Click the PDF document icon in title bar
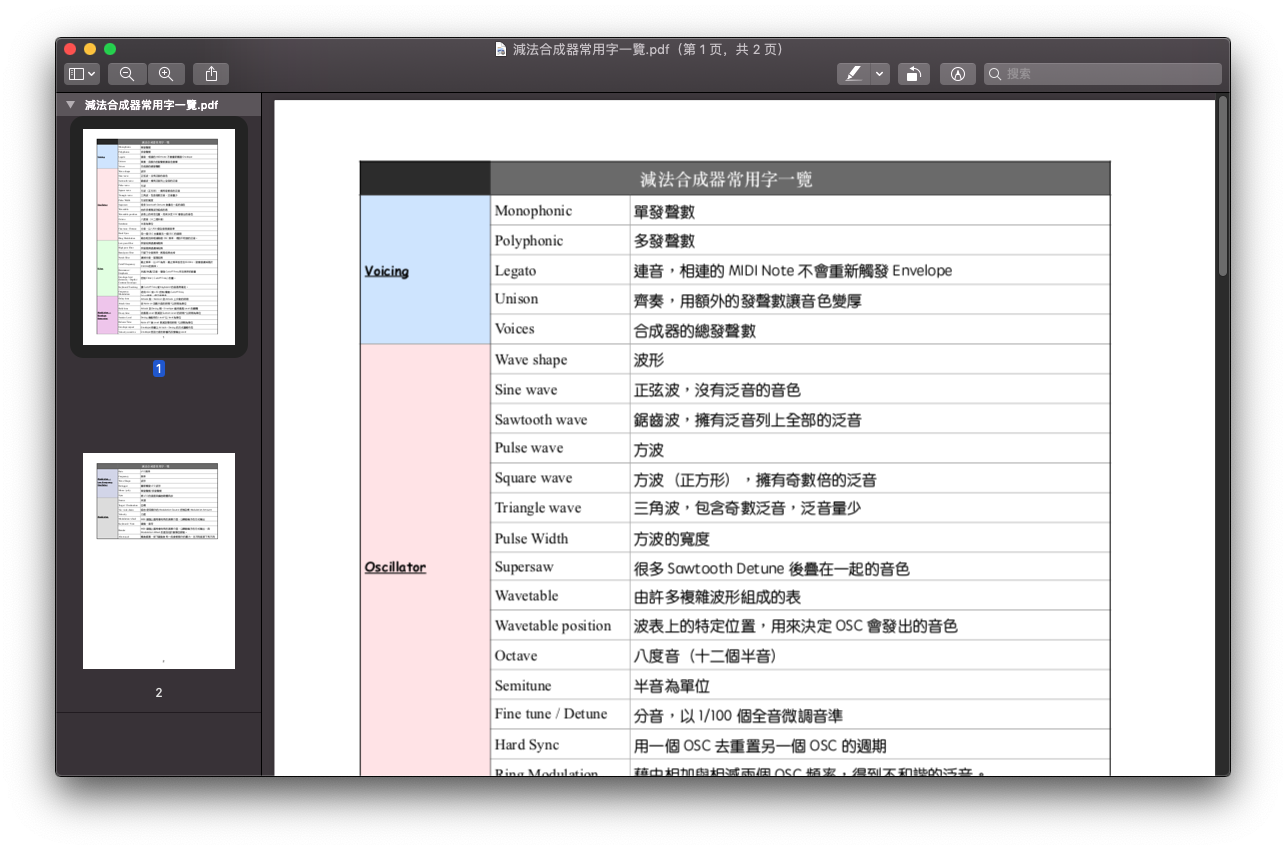The image size is (1286, 850). tap(500, 49)
